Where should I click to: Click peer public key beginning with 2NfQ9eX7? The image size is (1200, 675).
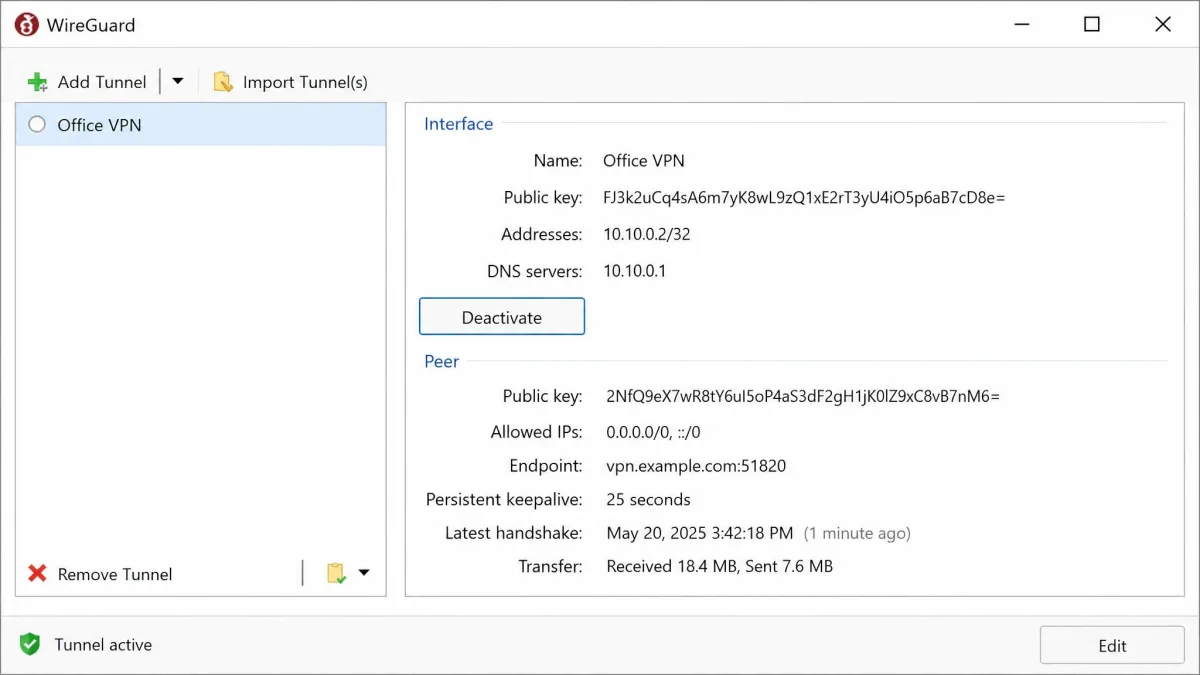[803, 396]
